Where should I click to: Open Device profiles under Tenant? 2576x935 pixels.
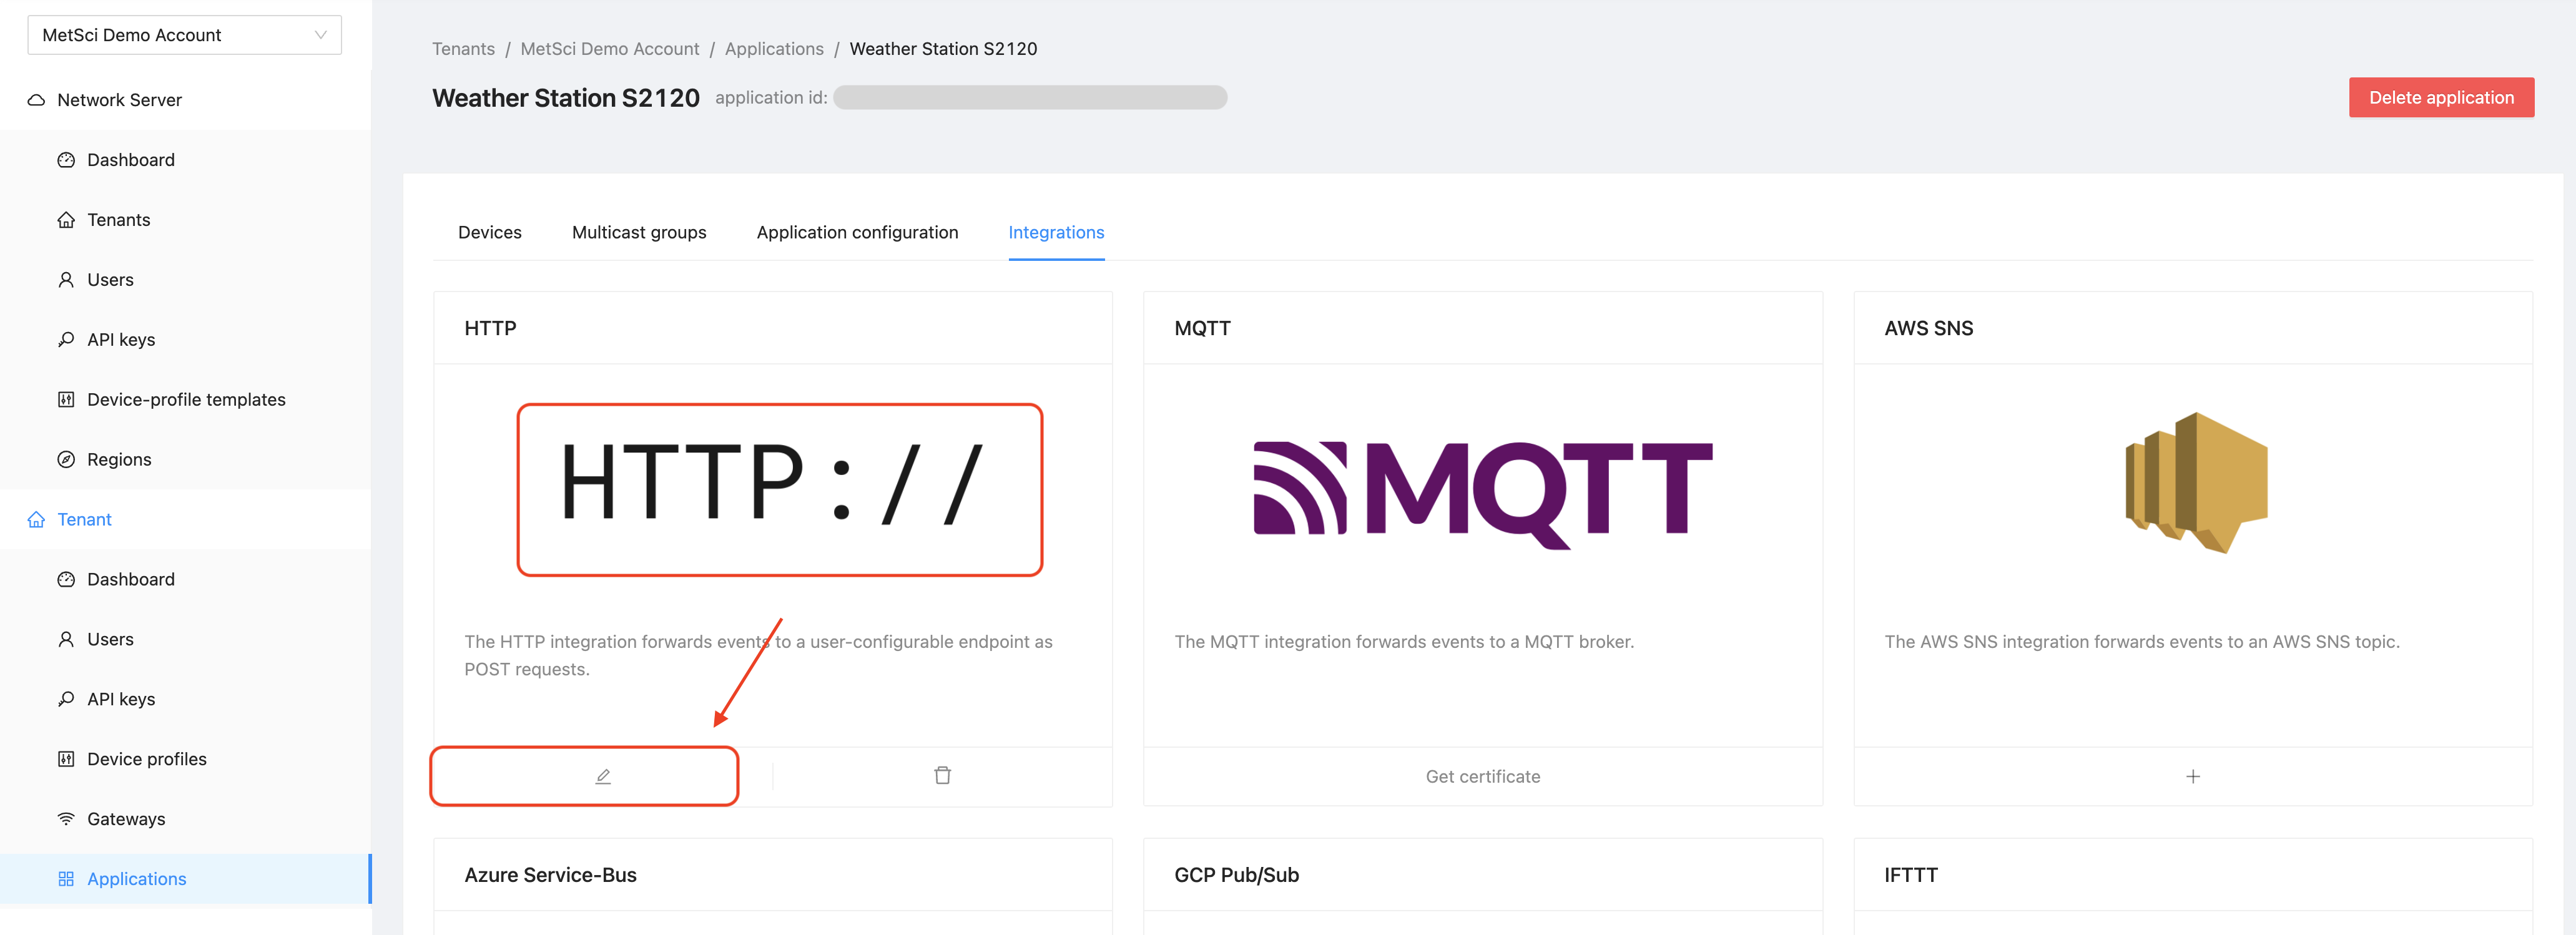point(147,758)
